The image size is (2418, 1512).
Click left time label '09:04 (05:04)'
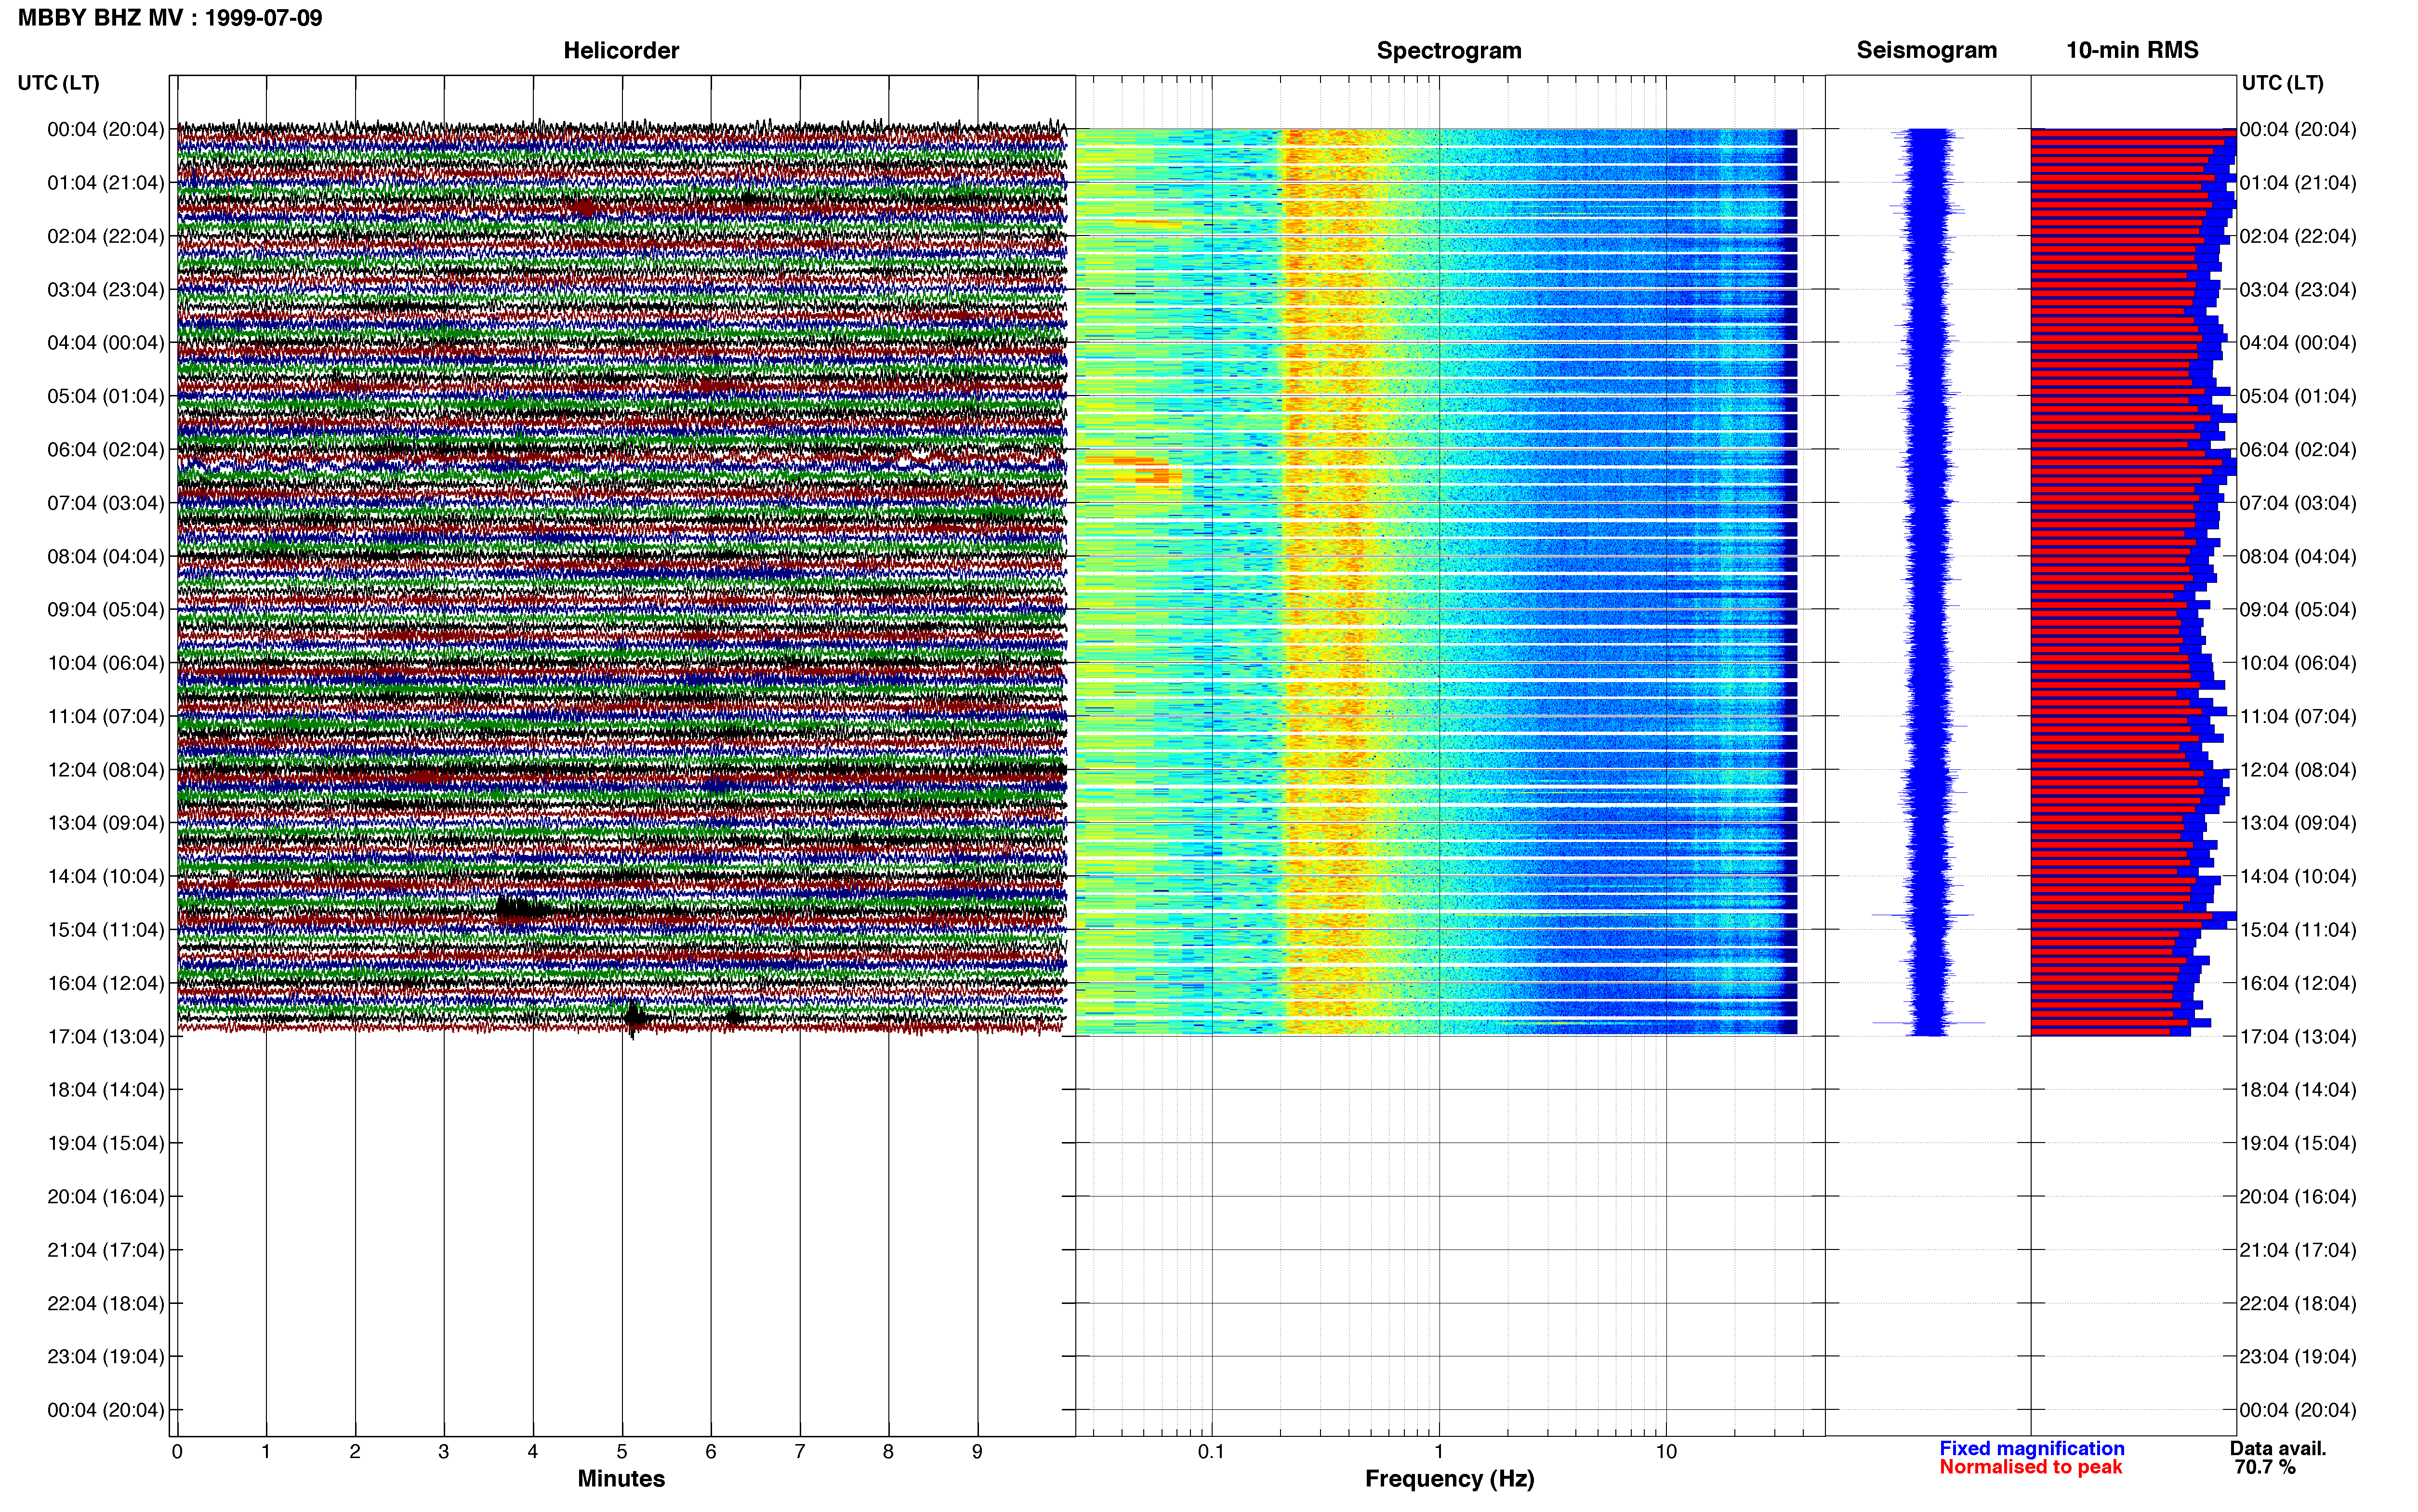105,610
